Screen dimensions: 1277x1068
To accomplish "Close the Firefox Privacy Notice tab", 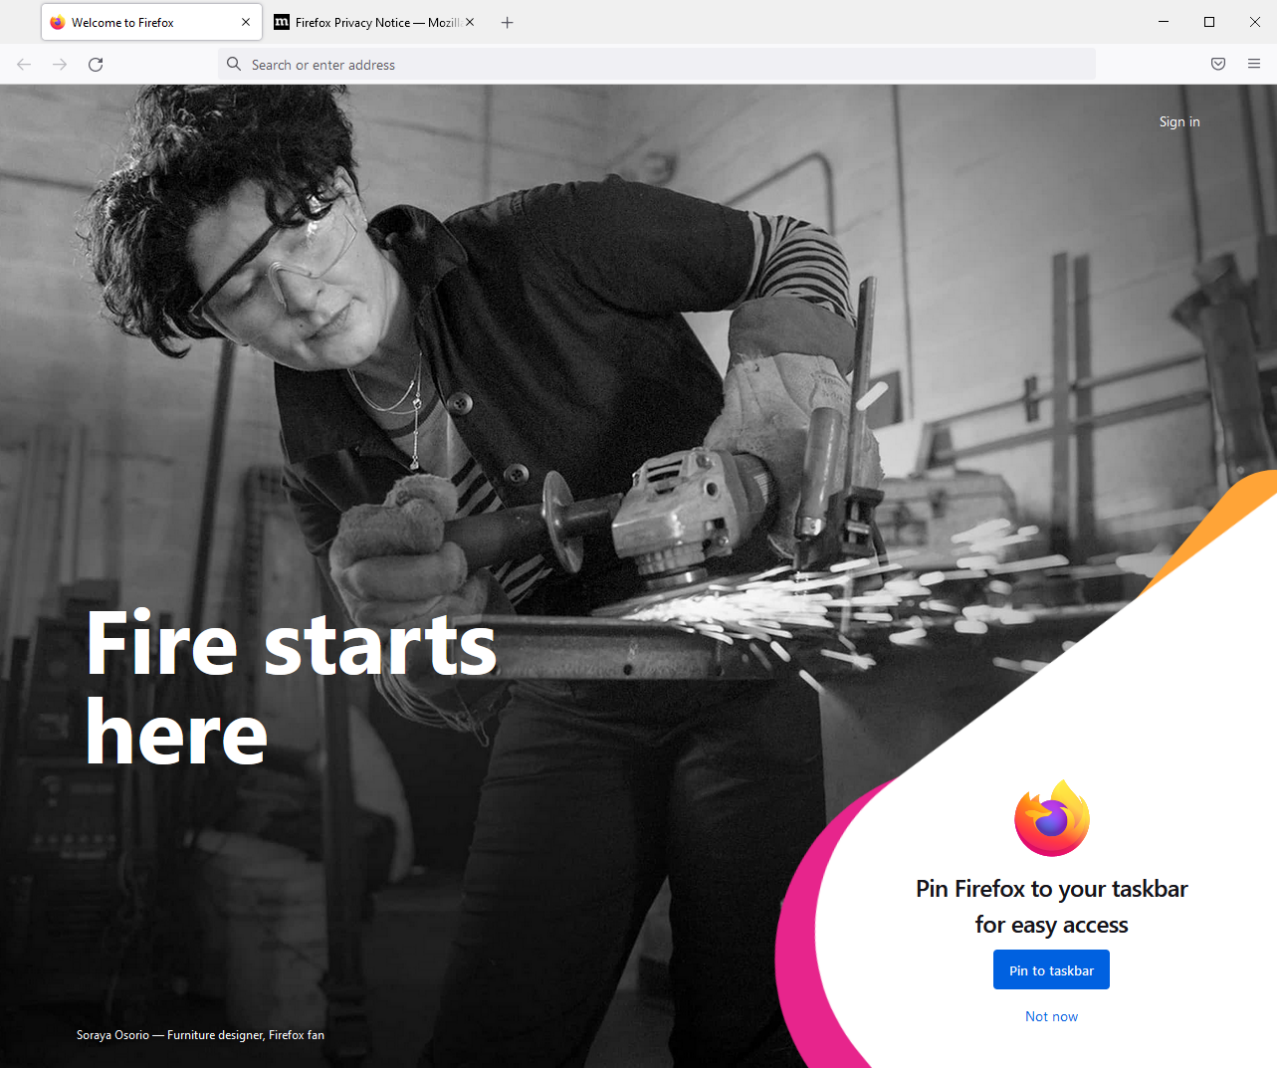I will pos(470,22).
